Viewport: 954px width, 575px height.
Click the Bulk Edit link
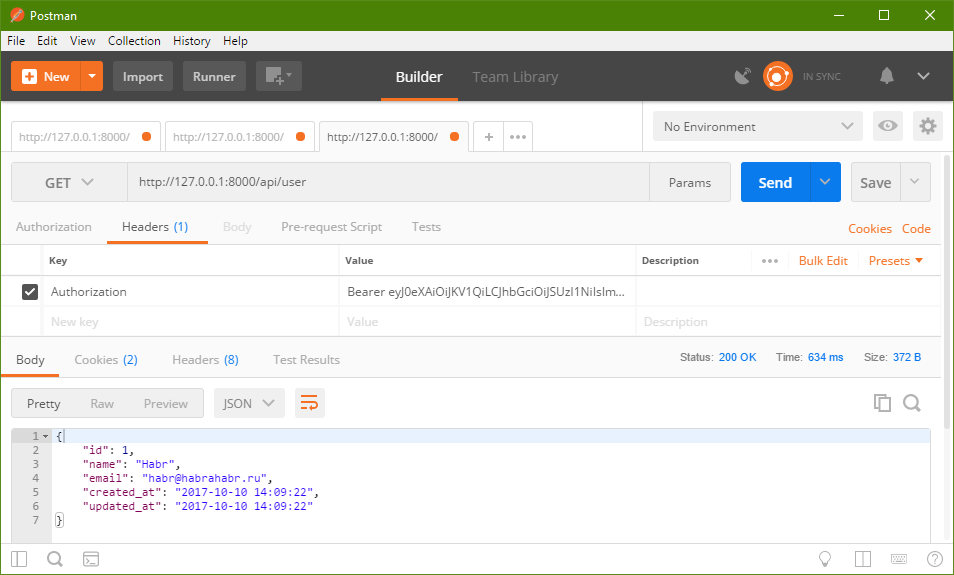click(x=823, y=260)
